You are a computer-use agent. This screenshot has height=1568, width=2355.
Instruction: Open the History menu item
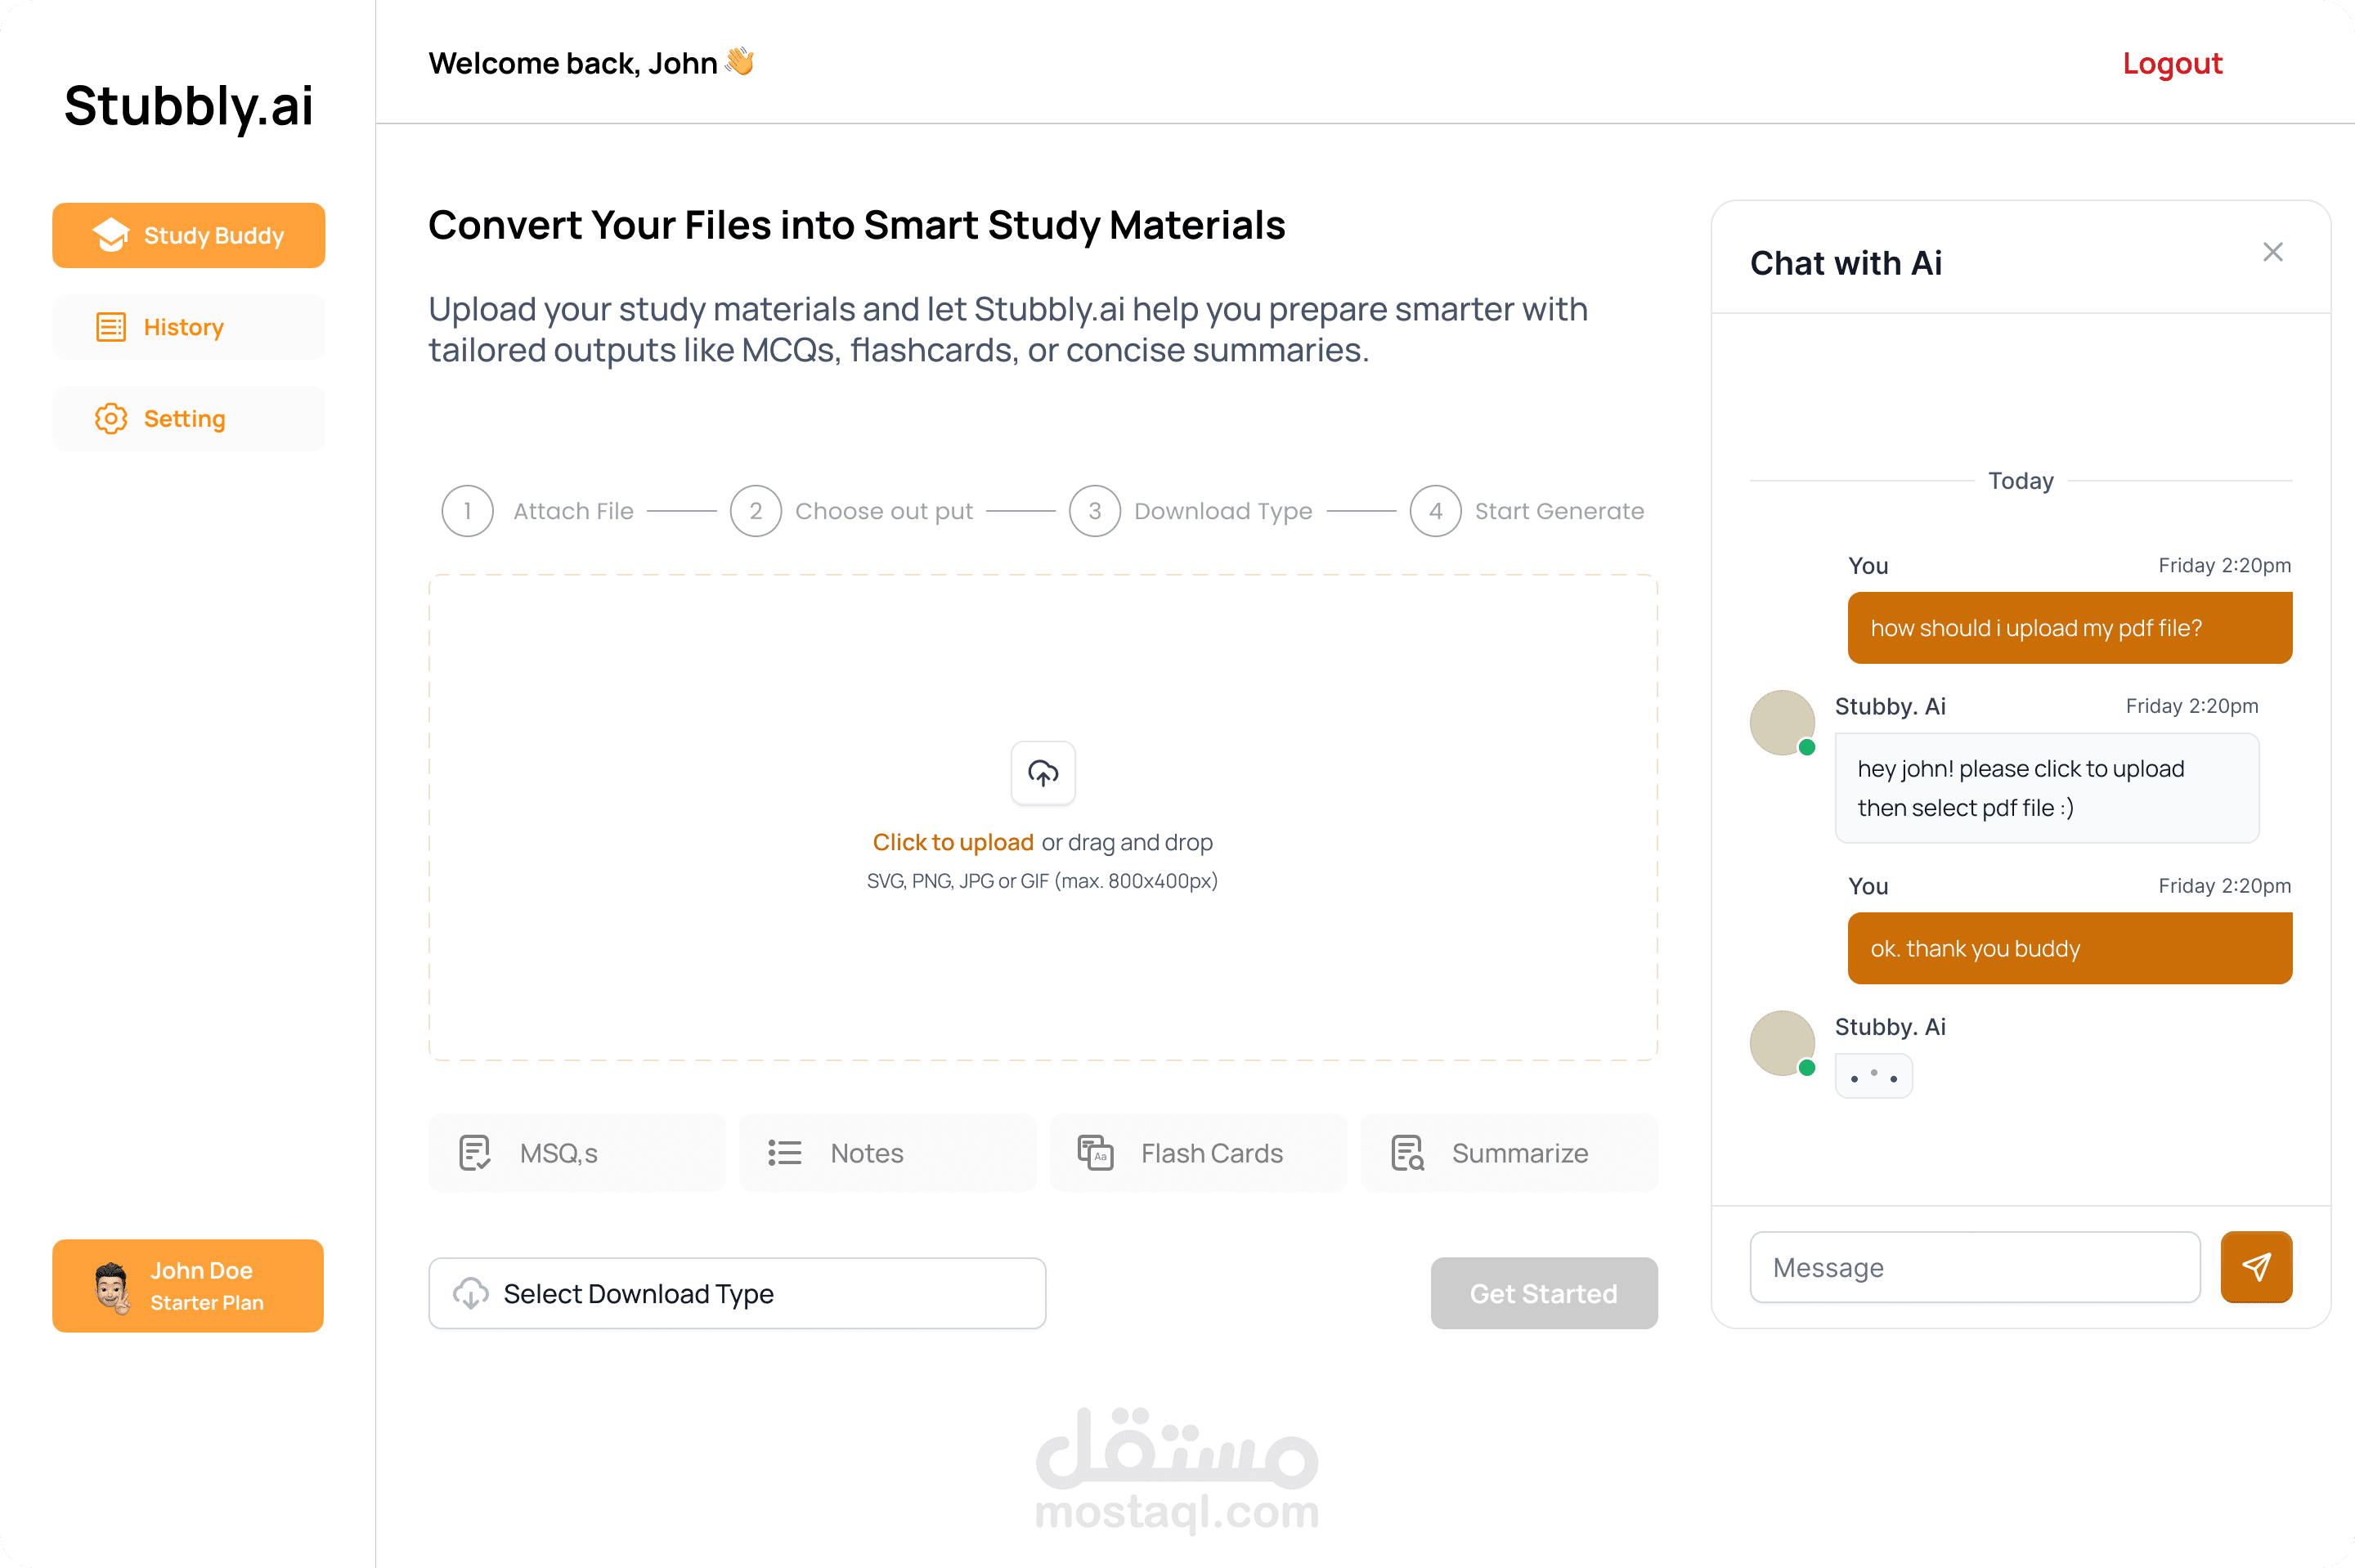[189, 327]
